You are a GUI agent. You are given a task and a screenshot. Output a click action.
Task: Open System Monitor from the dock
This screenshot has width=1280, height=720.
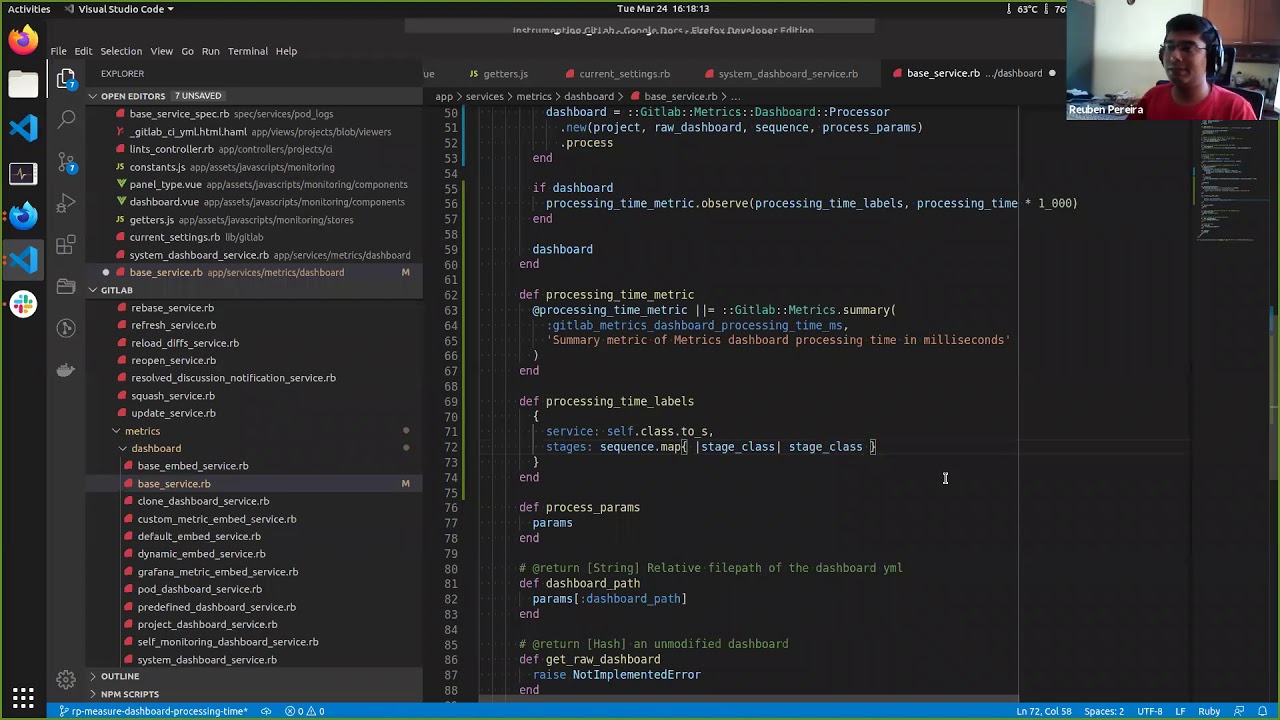click(x=23, y=173)
